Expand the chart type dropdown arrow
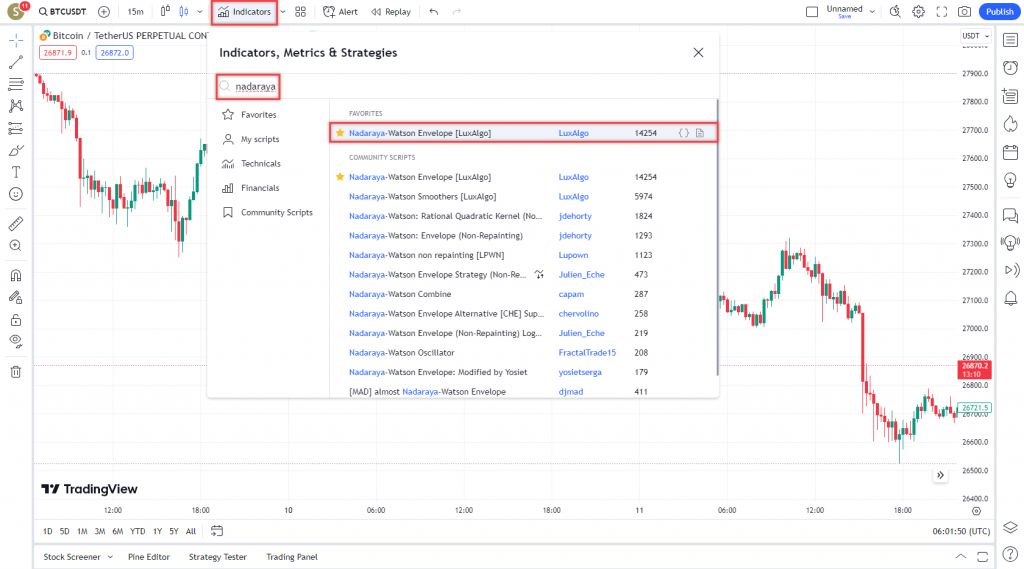 coord(200,12)
